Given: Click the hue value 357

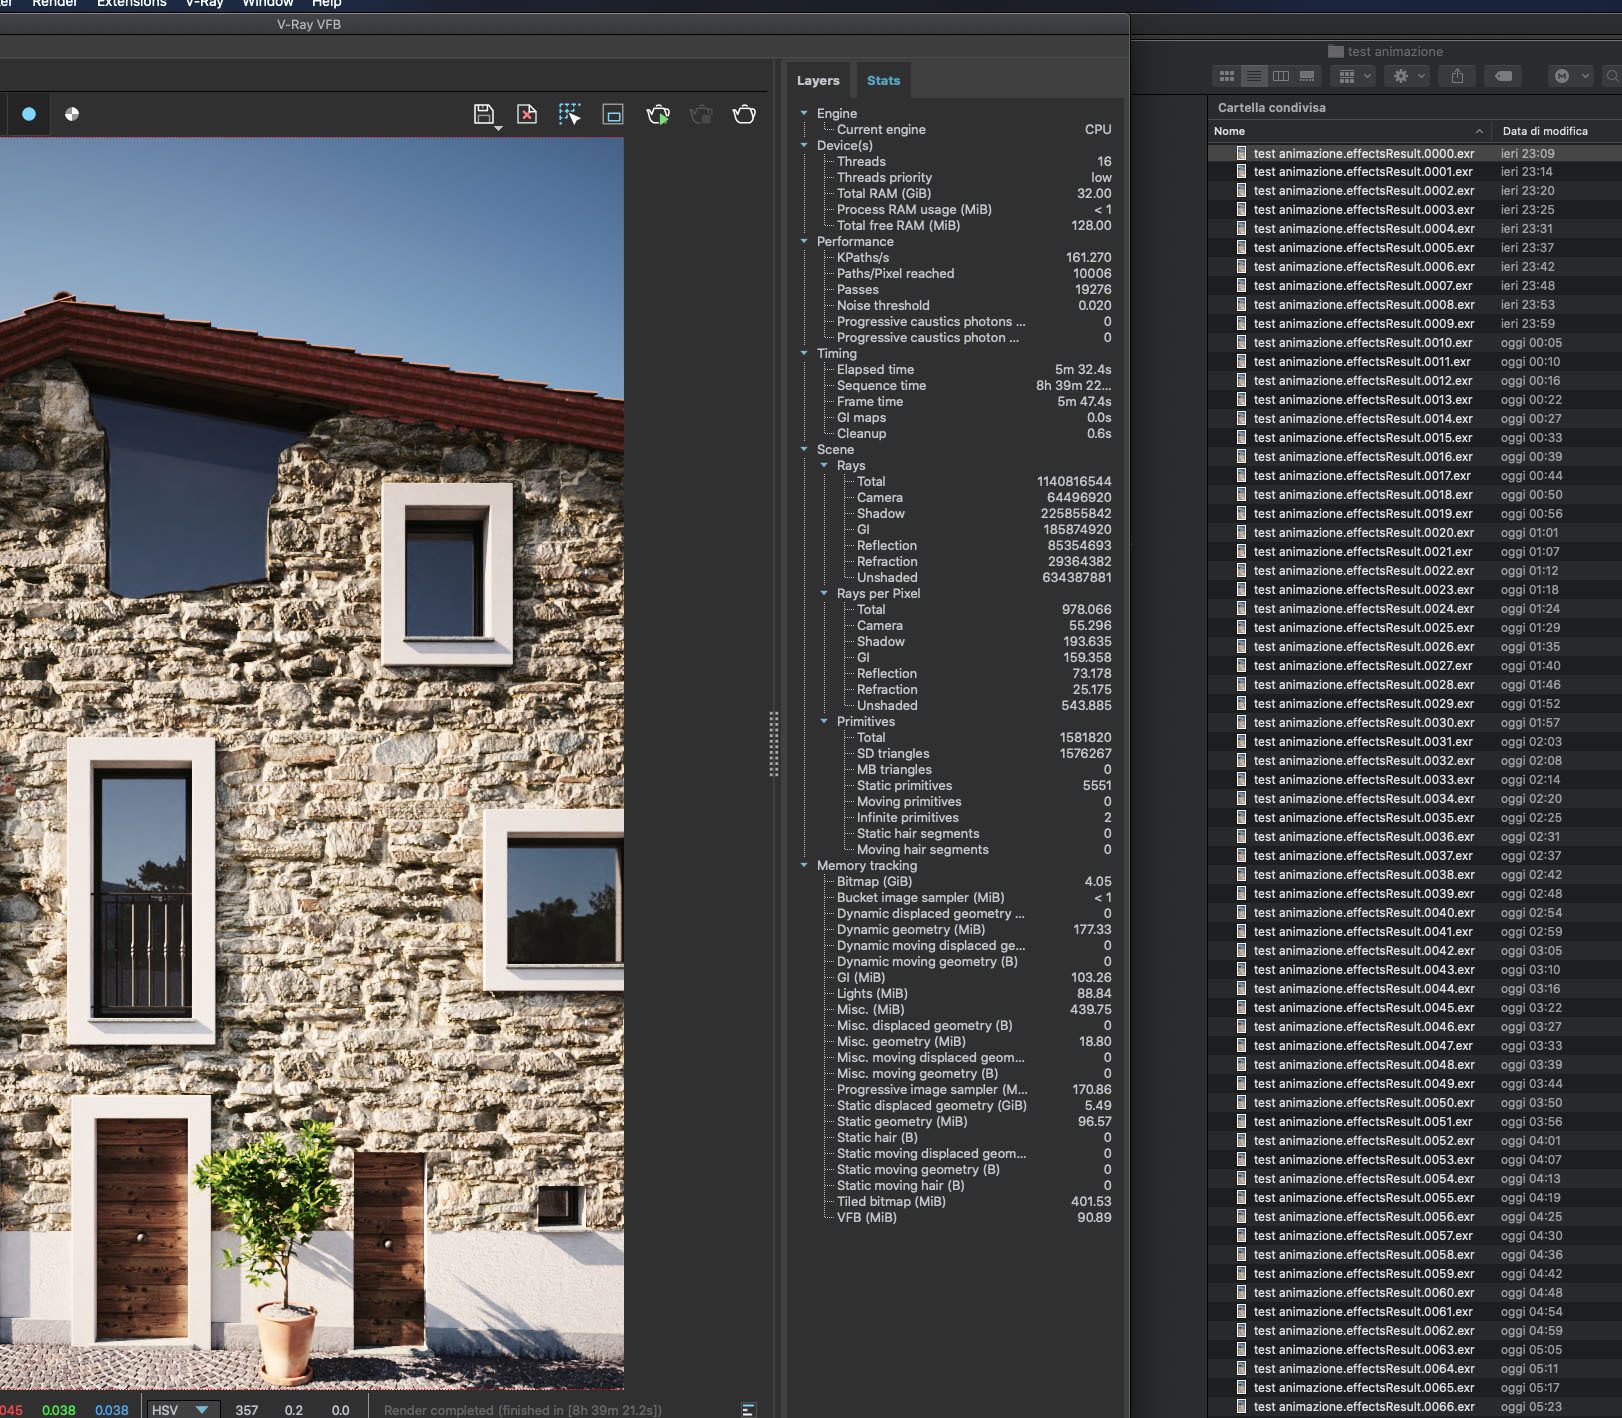Looking at the screenshot, I should click(247, 1410).
